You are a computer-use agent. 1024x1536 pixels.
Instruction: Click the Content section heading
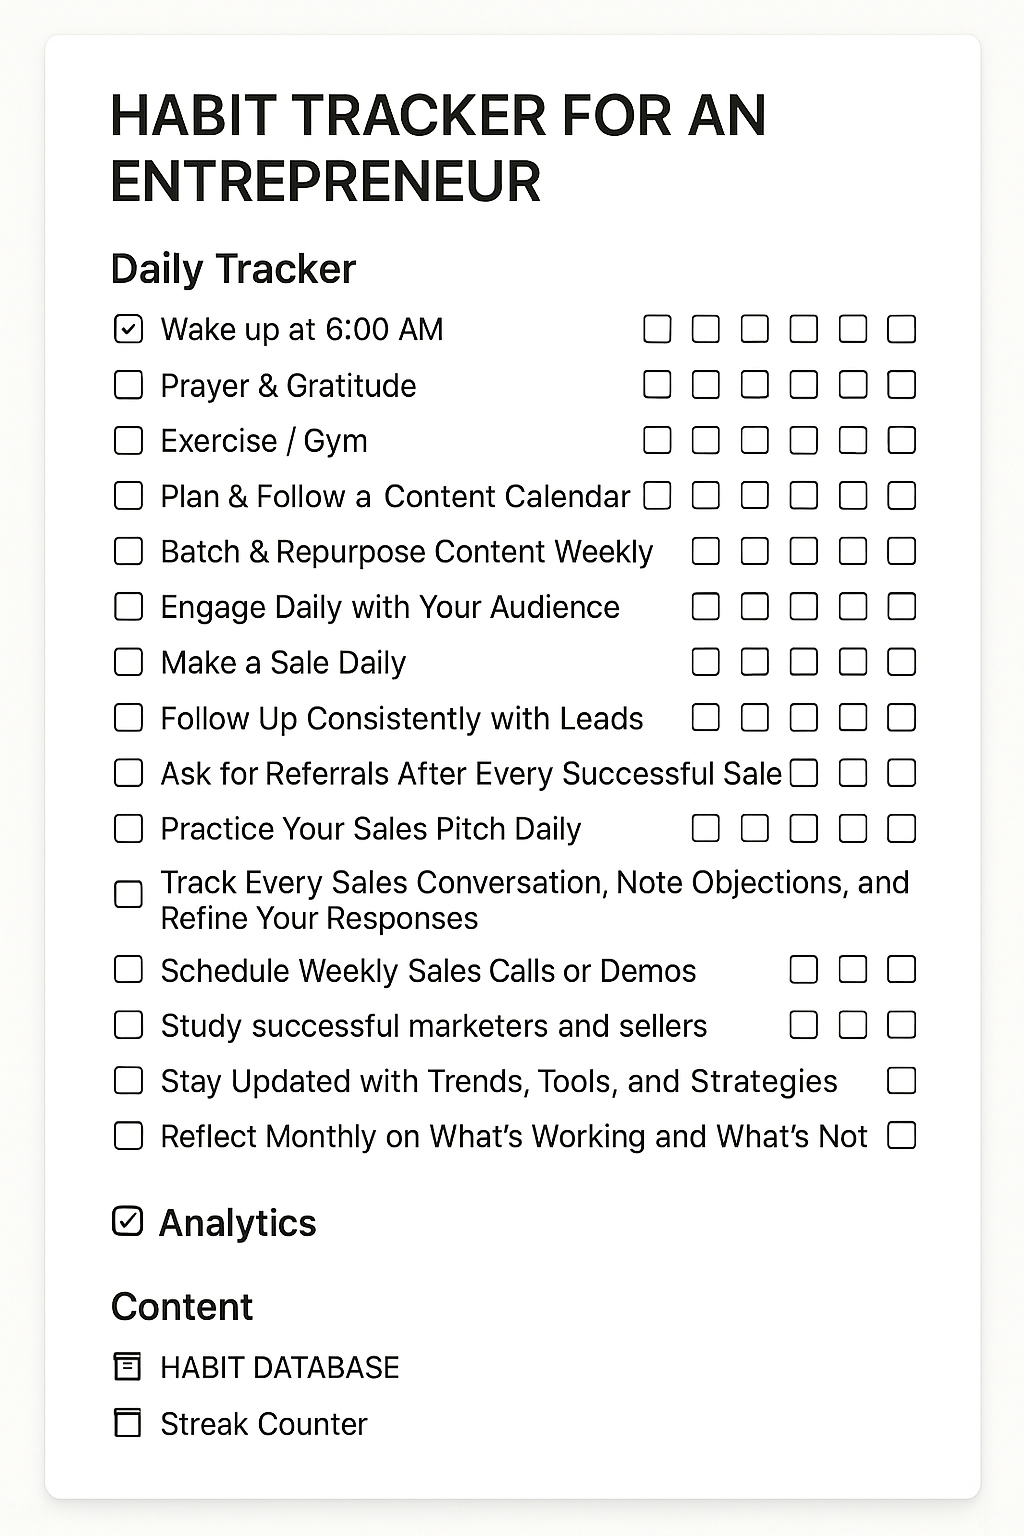(x=182, y=1307)
